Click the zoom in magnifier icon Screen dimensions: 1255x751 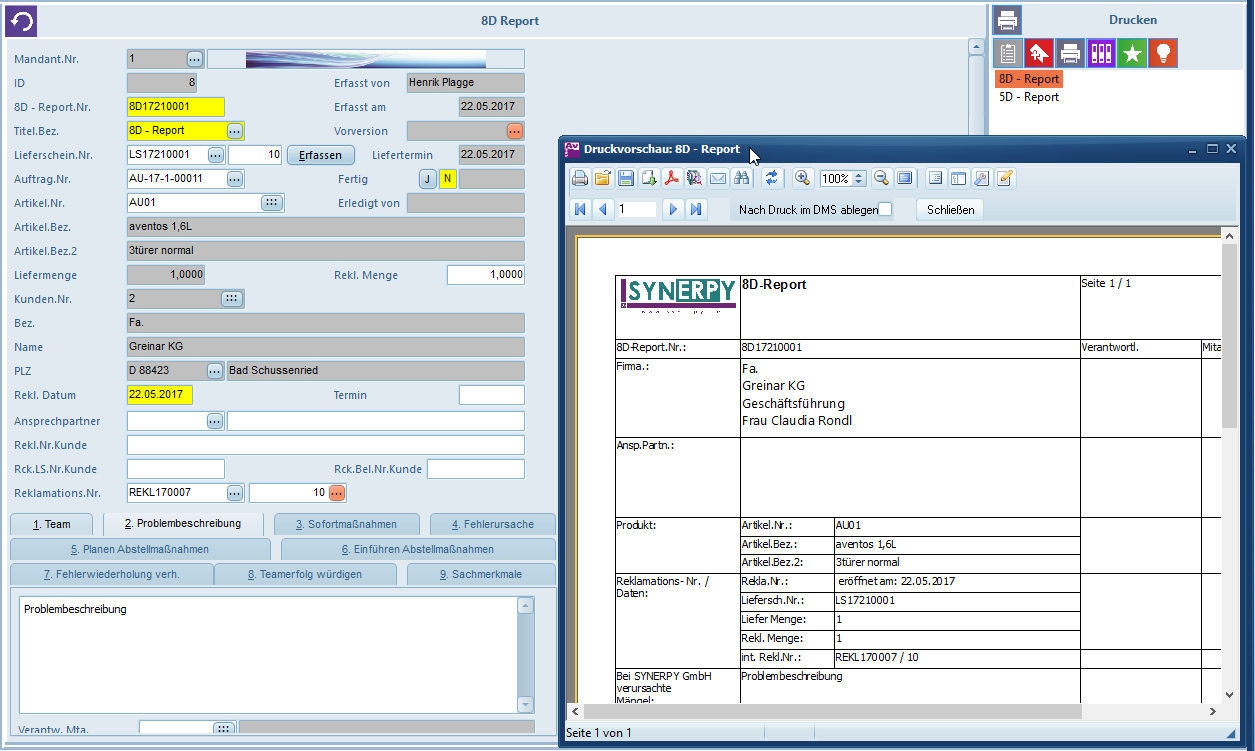802,179
